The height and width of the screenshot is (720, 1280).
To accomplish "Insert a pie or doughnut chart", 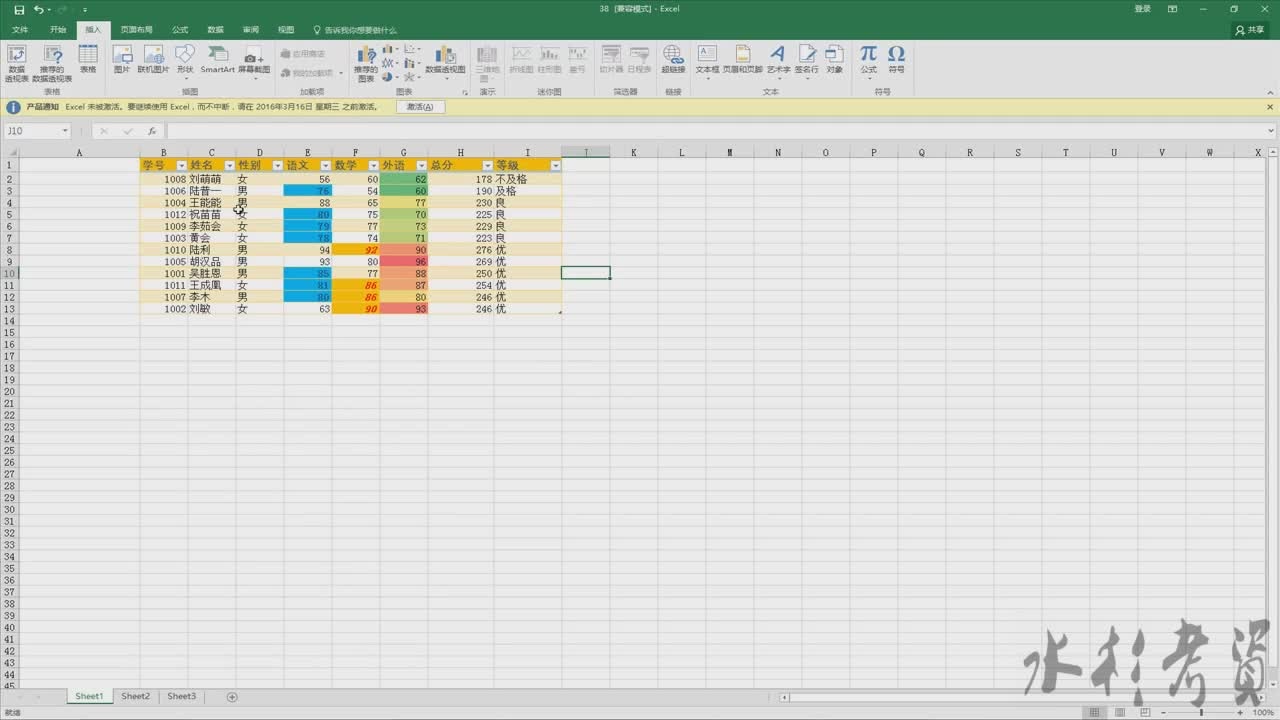I will 390,76.
